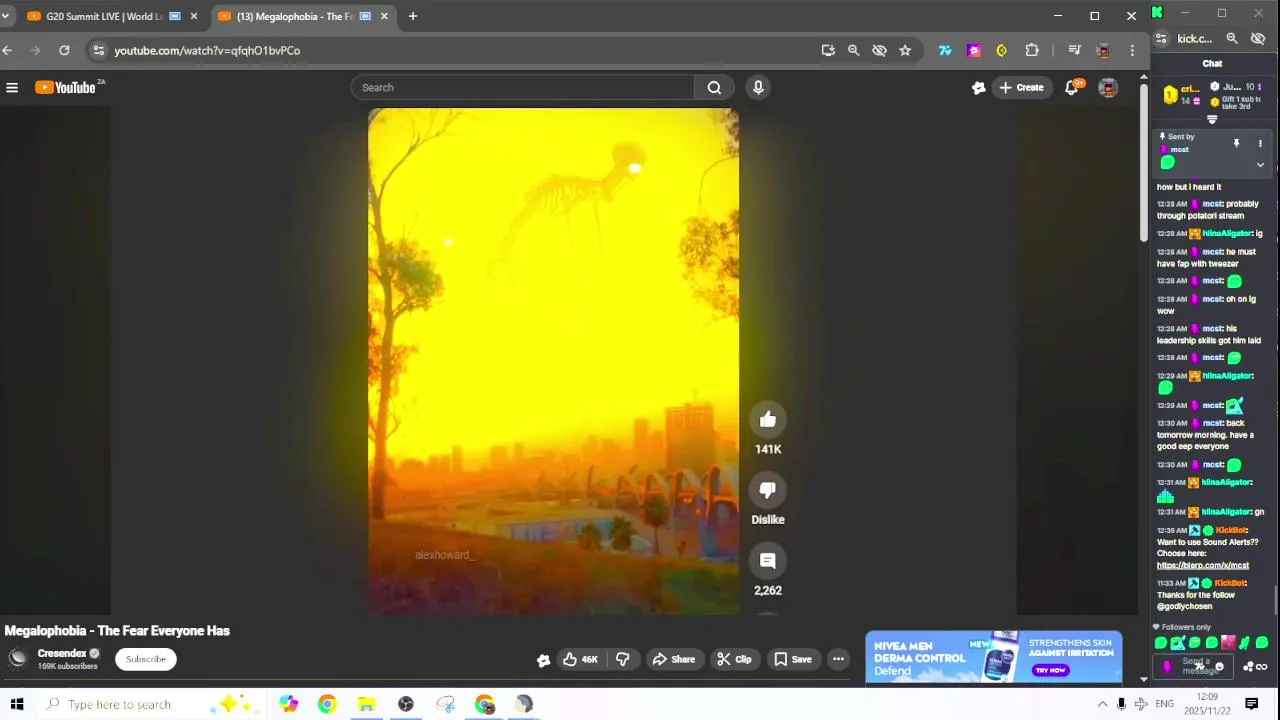Open the short's comments icon above 2,262
This screenshot has width=1280, height=720.
coord(768,561)
